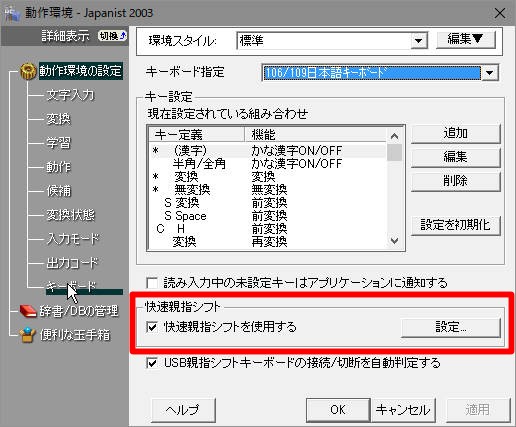Uncheck 快速親指シフトを使用する checkbox
This screenshot has width=516, height=427.
tap(152, 327)
